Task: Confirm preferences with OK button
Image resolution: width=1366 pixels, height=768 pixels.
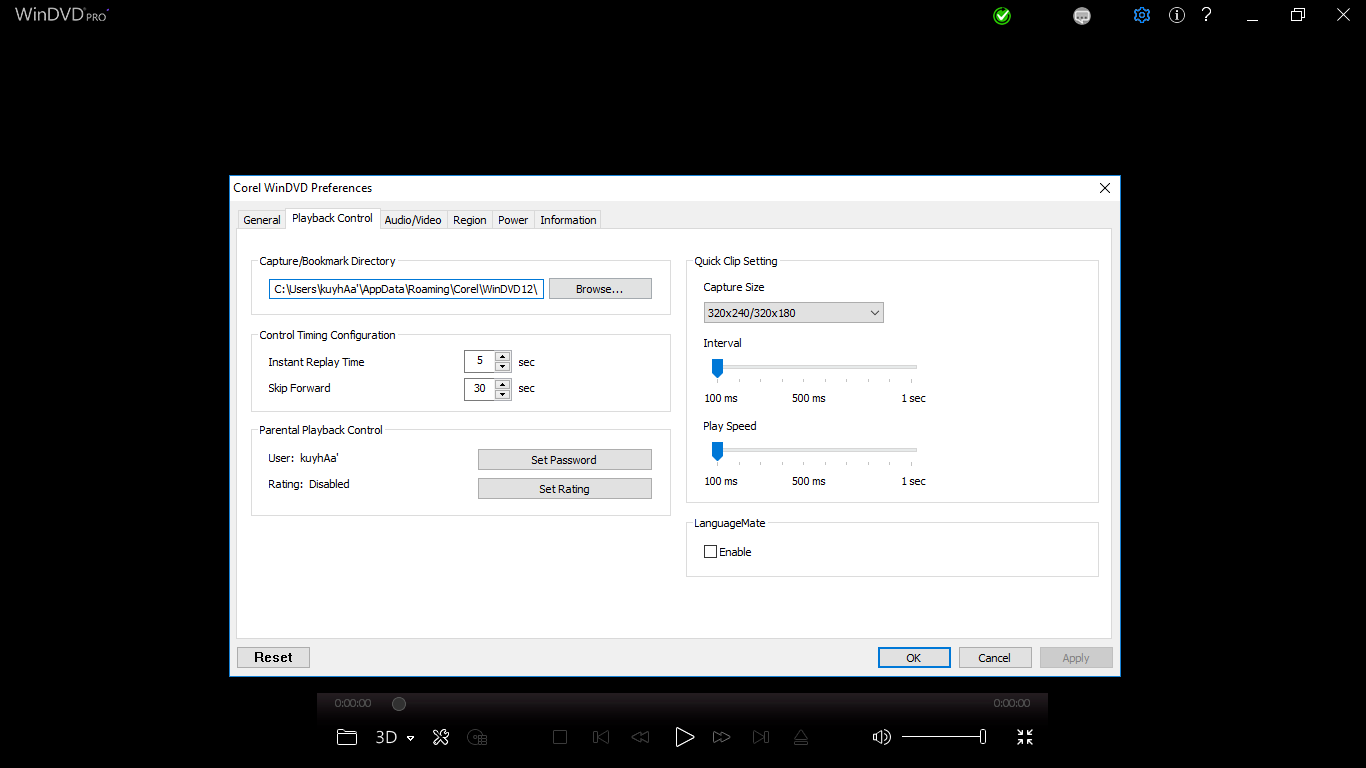Action: point(914,658)
